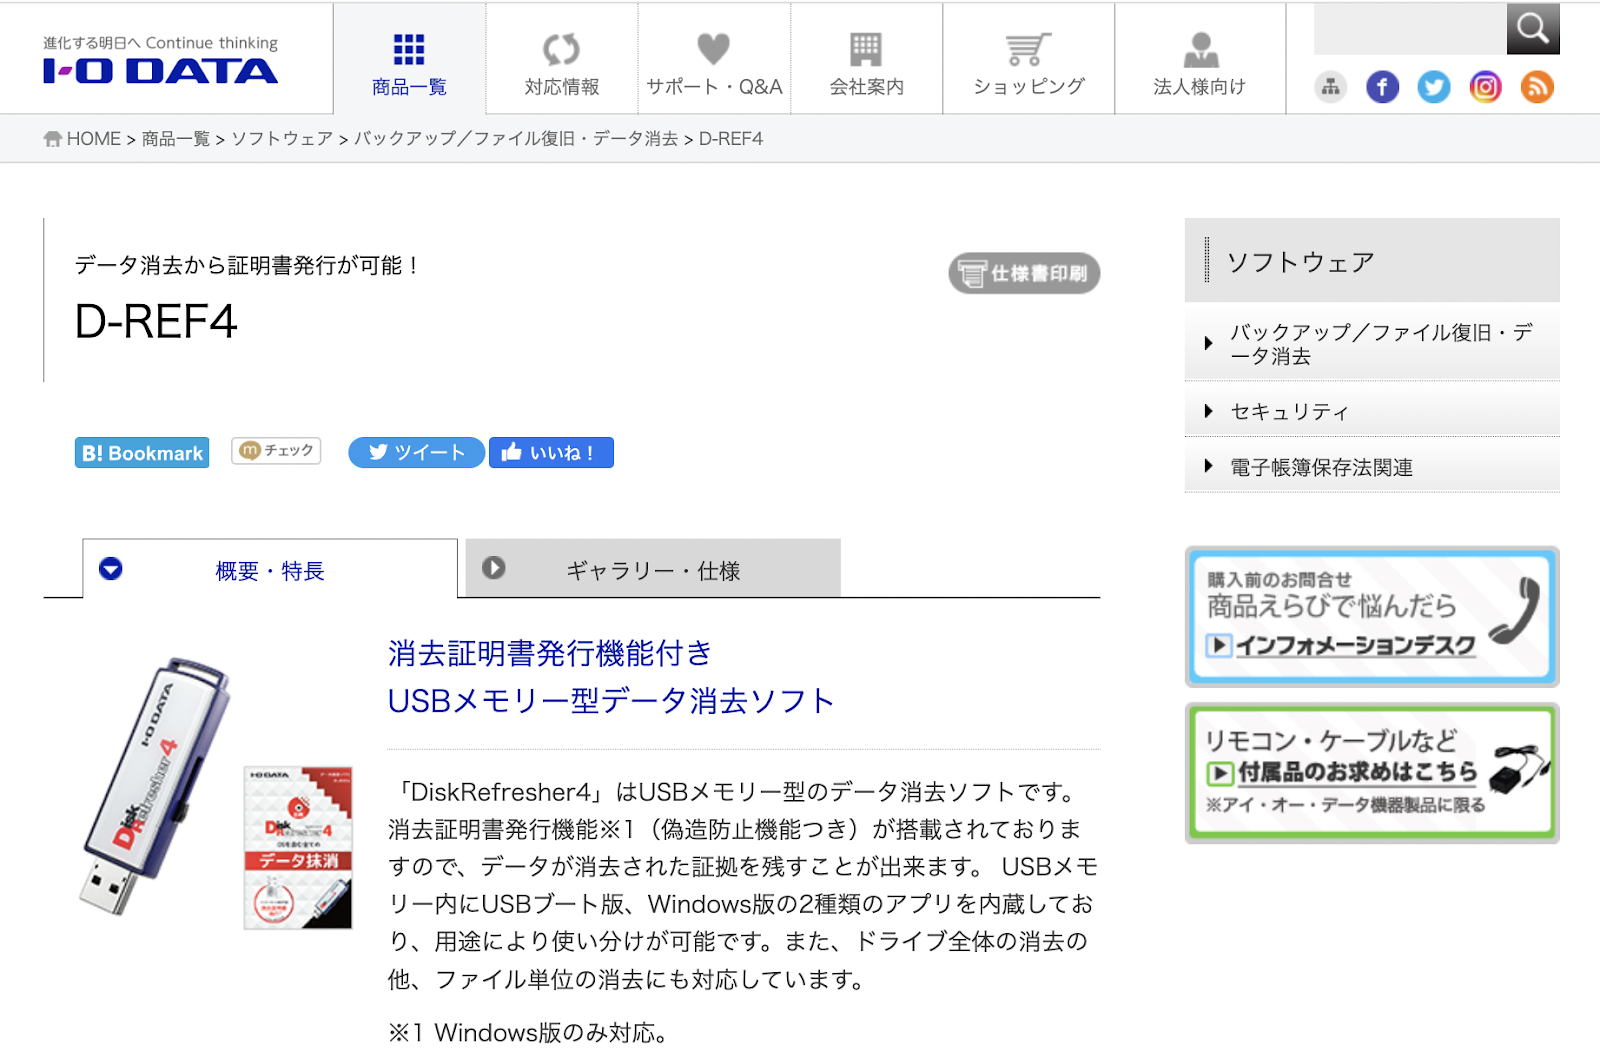
Task: Click the play-arrow icon on ギャラリー tab
Action: coord(493,567)
